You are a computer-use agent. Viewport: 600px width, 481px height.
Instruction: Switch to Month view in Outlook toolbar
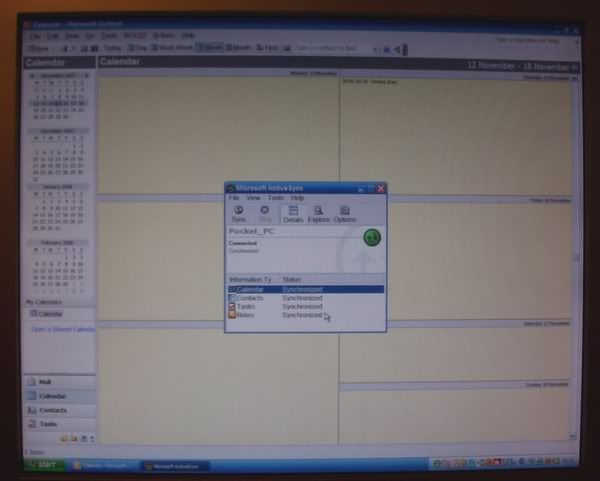click(x=240, y=47)
